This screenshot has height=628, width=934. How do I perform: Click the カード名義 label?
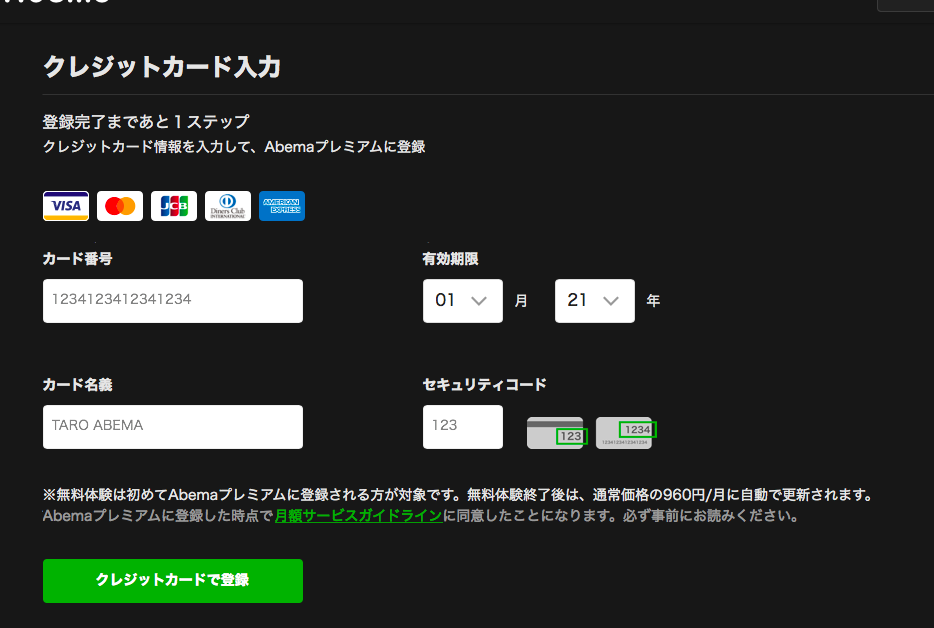tap(77, 384)
